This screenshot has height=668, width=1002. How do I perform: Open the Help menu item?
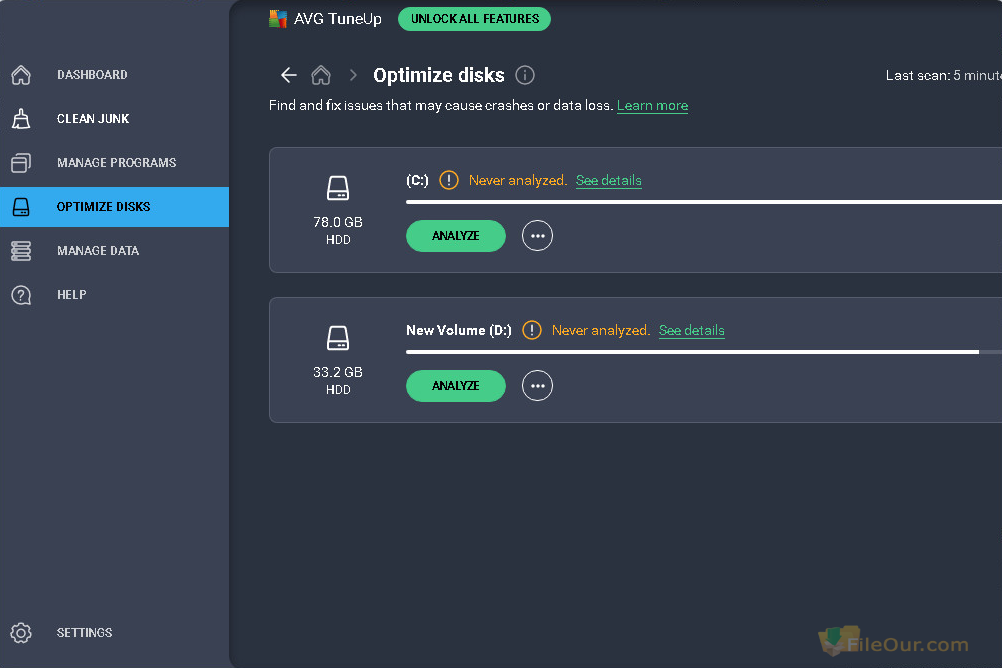tap(72, 295)
